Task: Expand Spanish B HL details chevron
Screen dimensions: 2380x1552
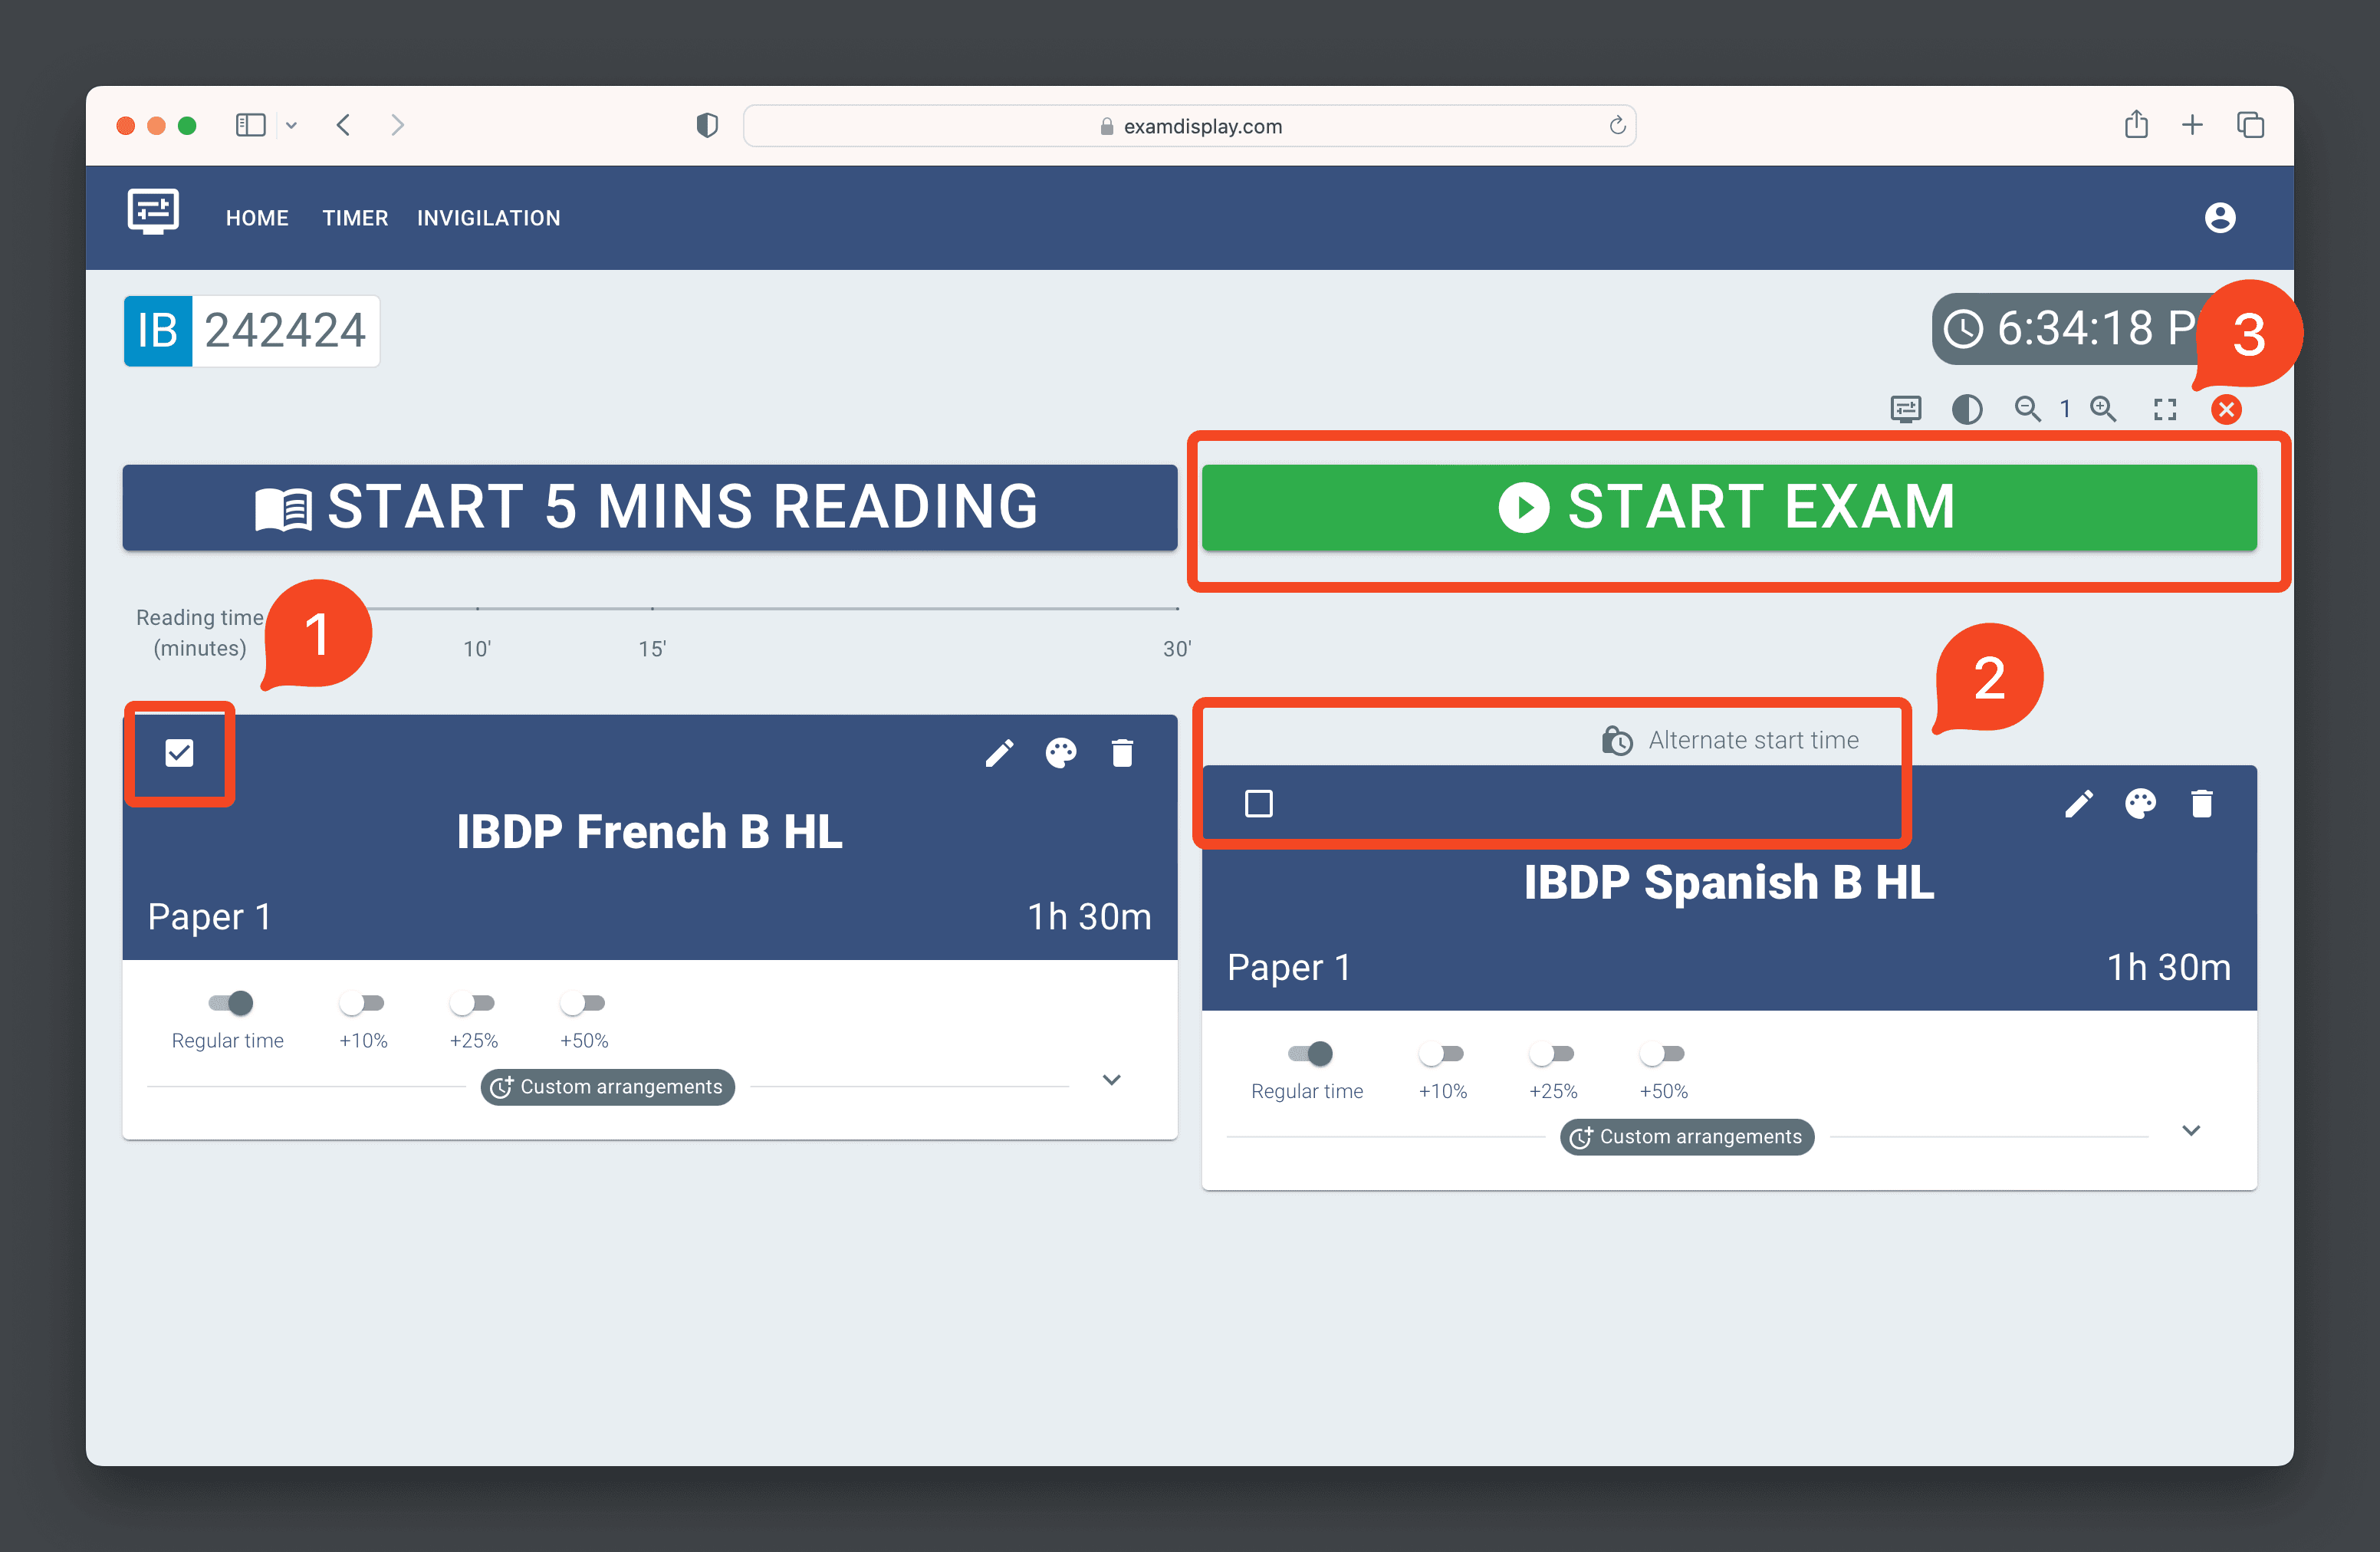Action: tap(2191, 1131)
